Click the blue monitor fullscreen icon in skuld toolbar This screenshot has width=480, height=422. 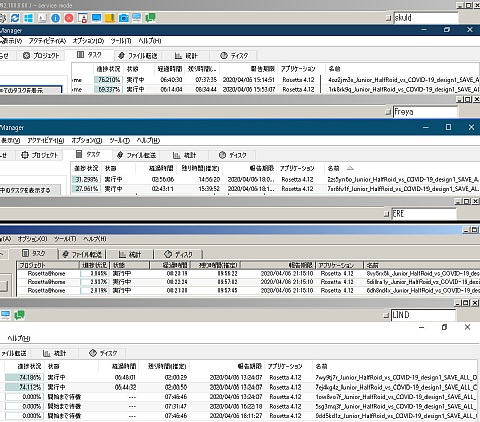pos(96,18)
